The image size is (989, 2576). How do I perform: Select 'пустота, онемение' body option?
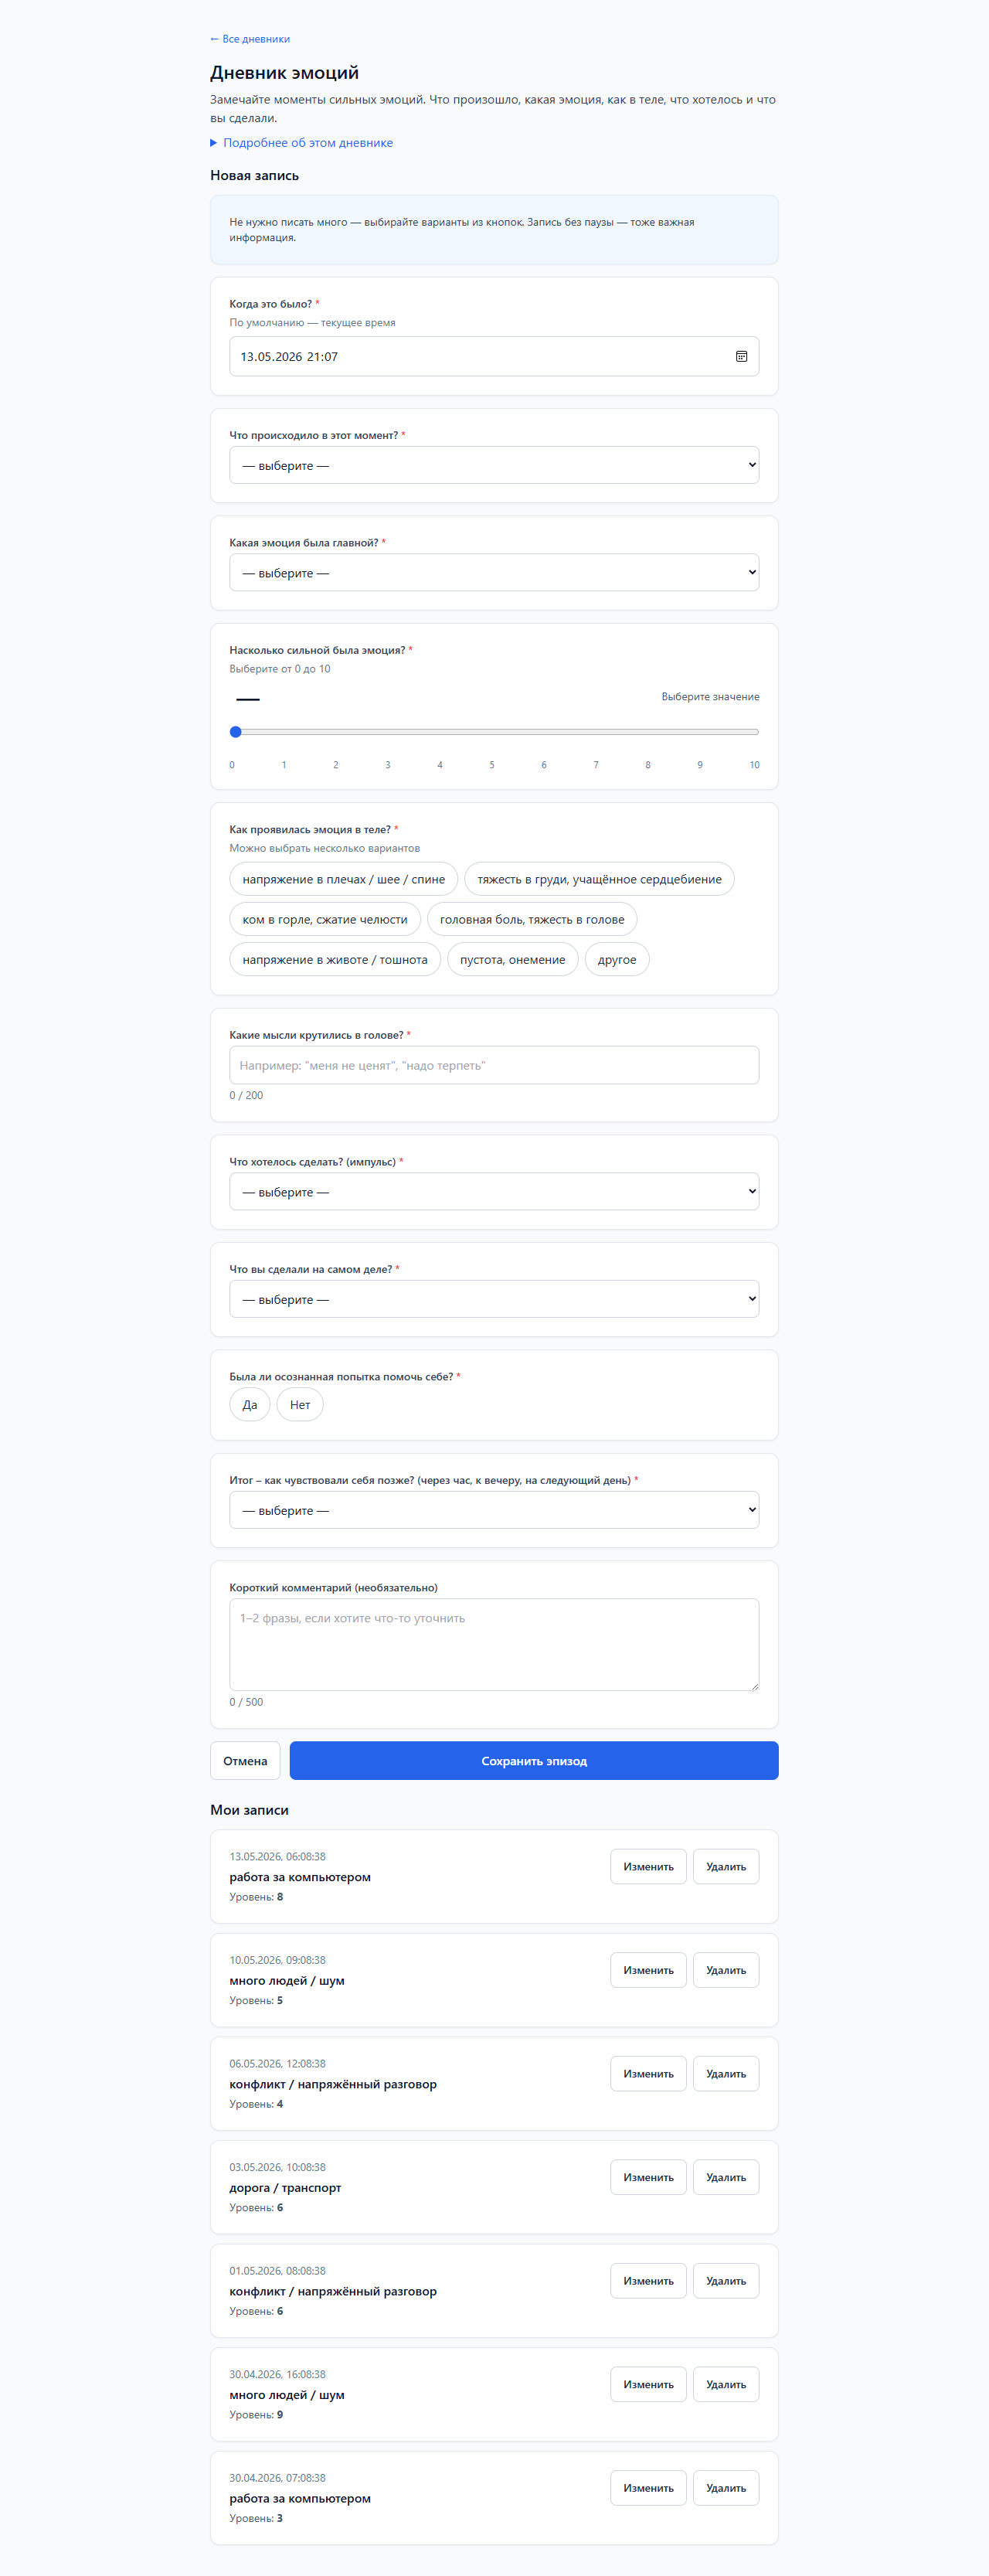[512, 959]
